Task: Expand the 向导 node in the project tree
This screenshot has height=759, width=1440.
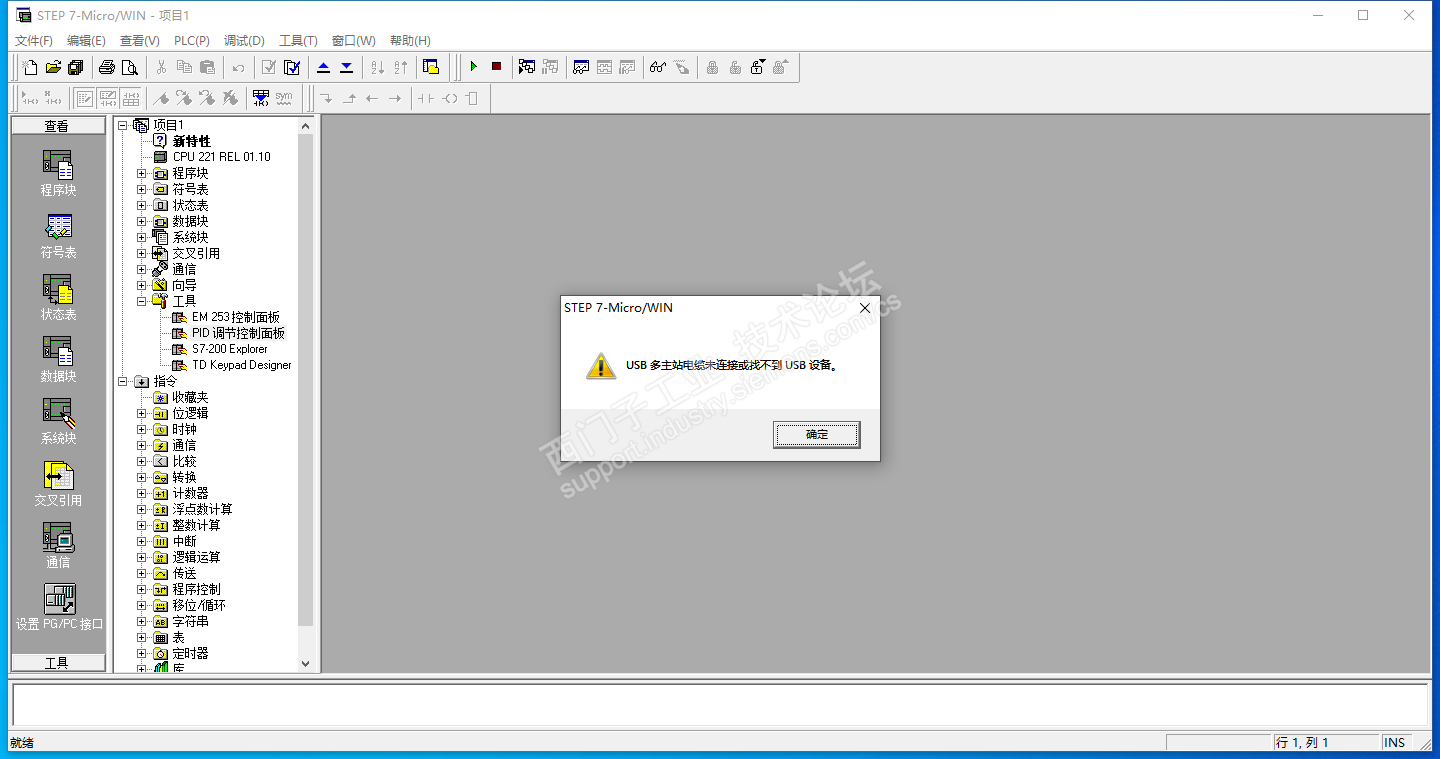Action: (142, 285)
